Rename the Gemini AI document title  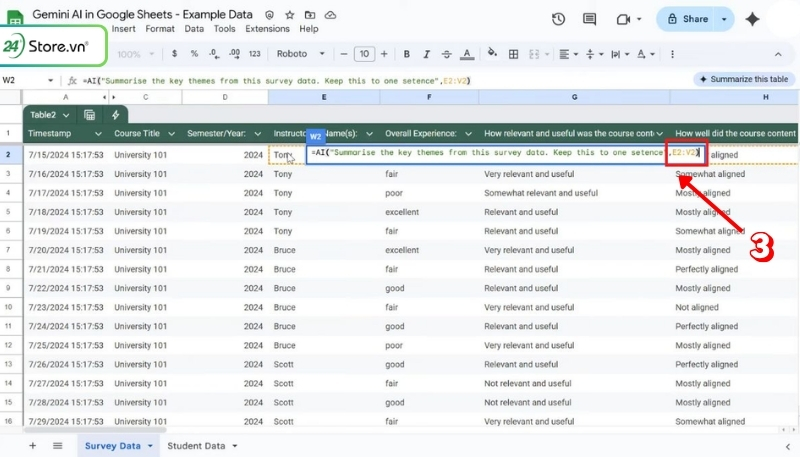click(x=142, y=14)
